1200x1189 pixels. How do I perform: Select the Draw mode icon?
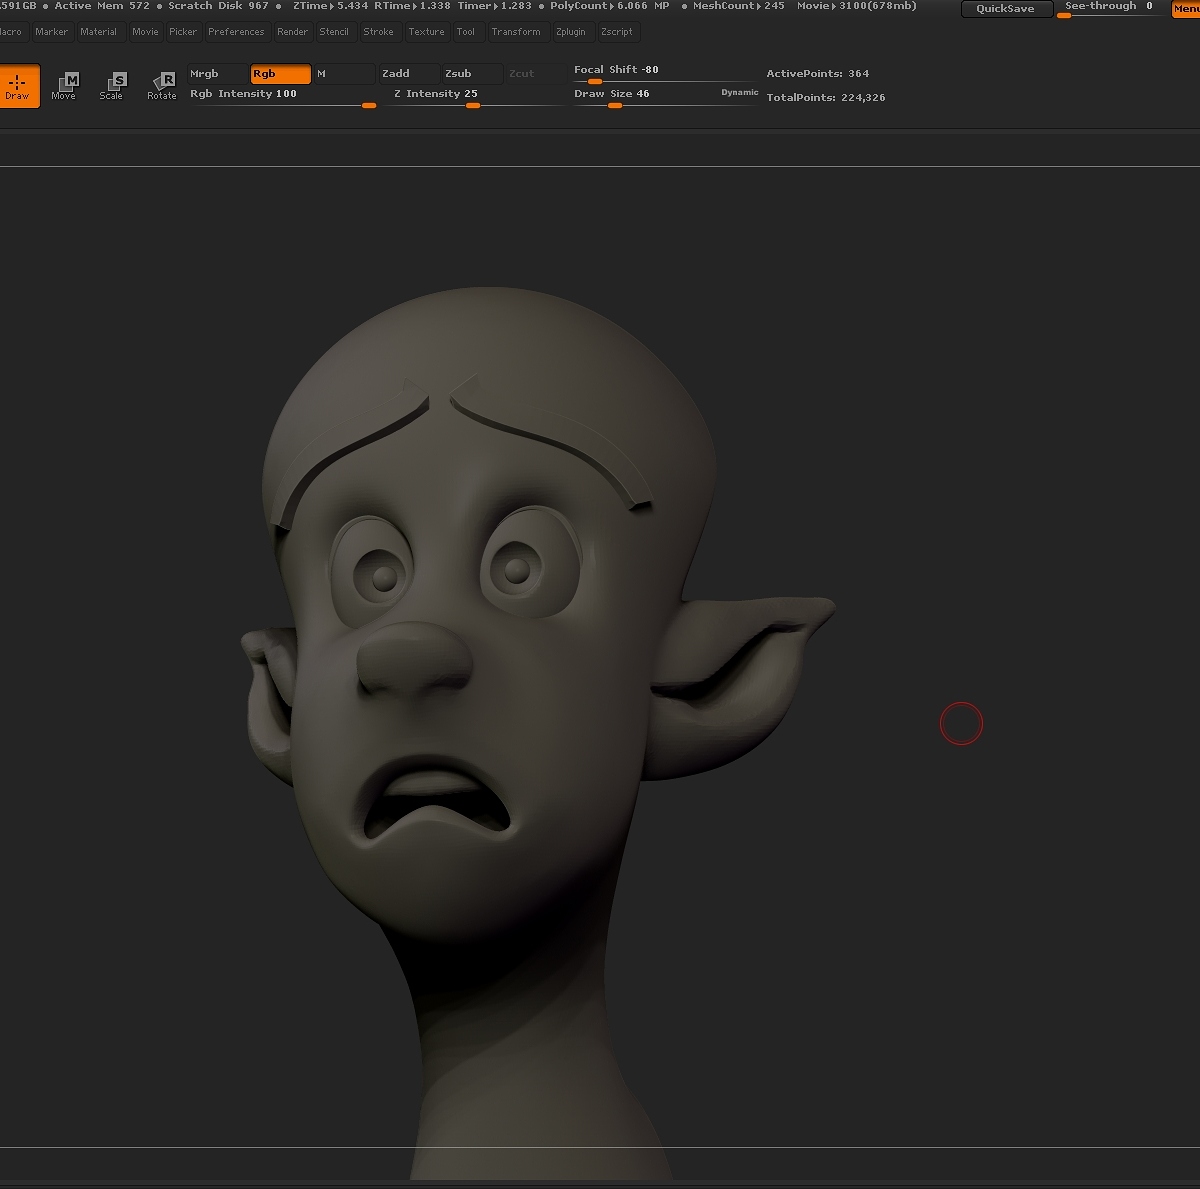(18, 86)
